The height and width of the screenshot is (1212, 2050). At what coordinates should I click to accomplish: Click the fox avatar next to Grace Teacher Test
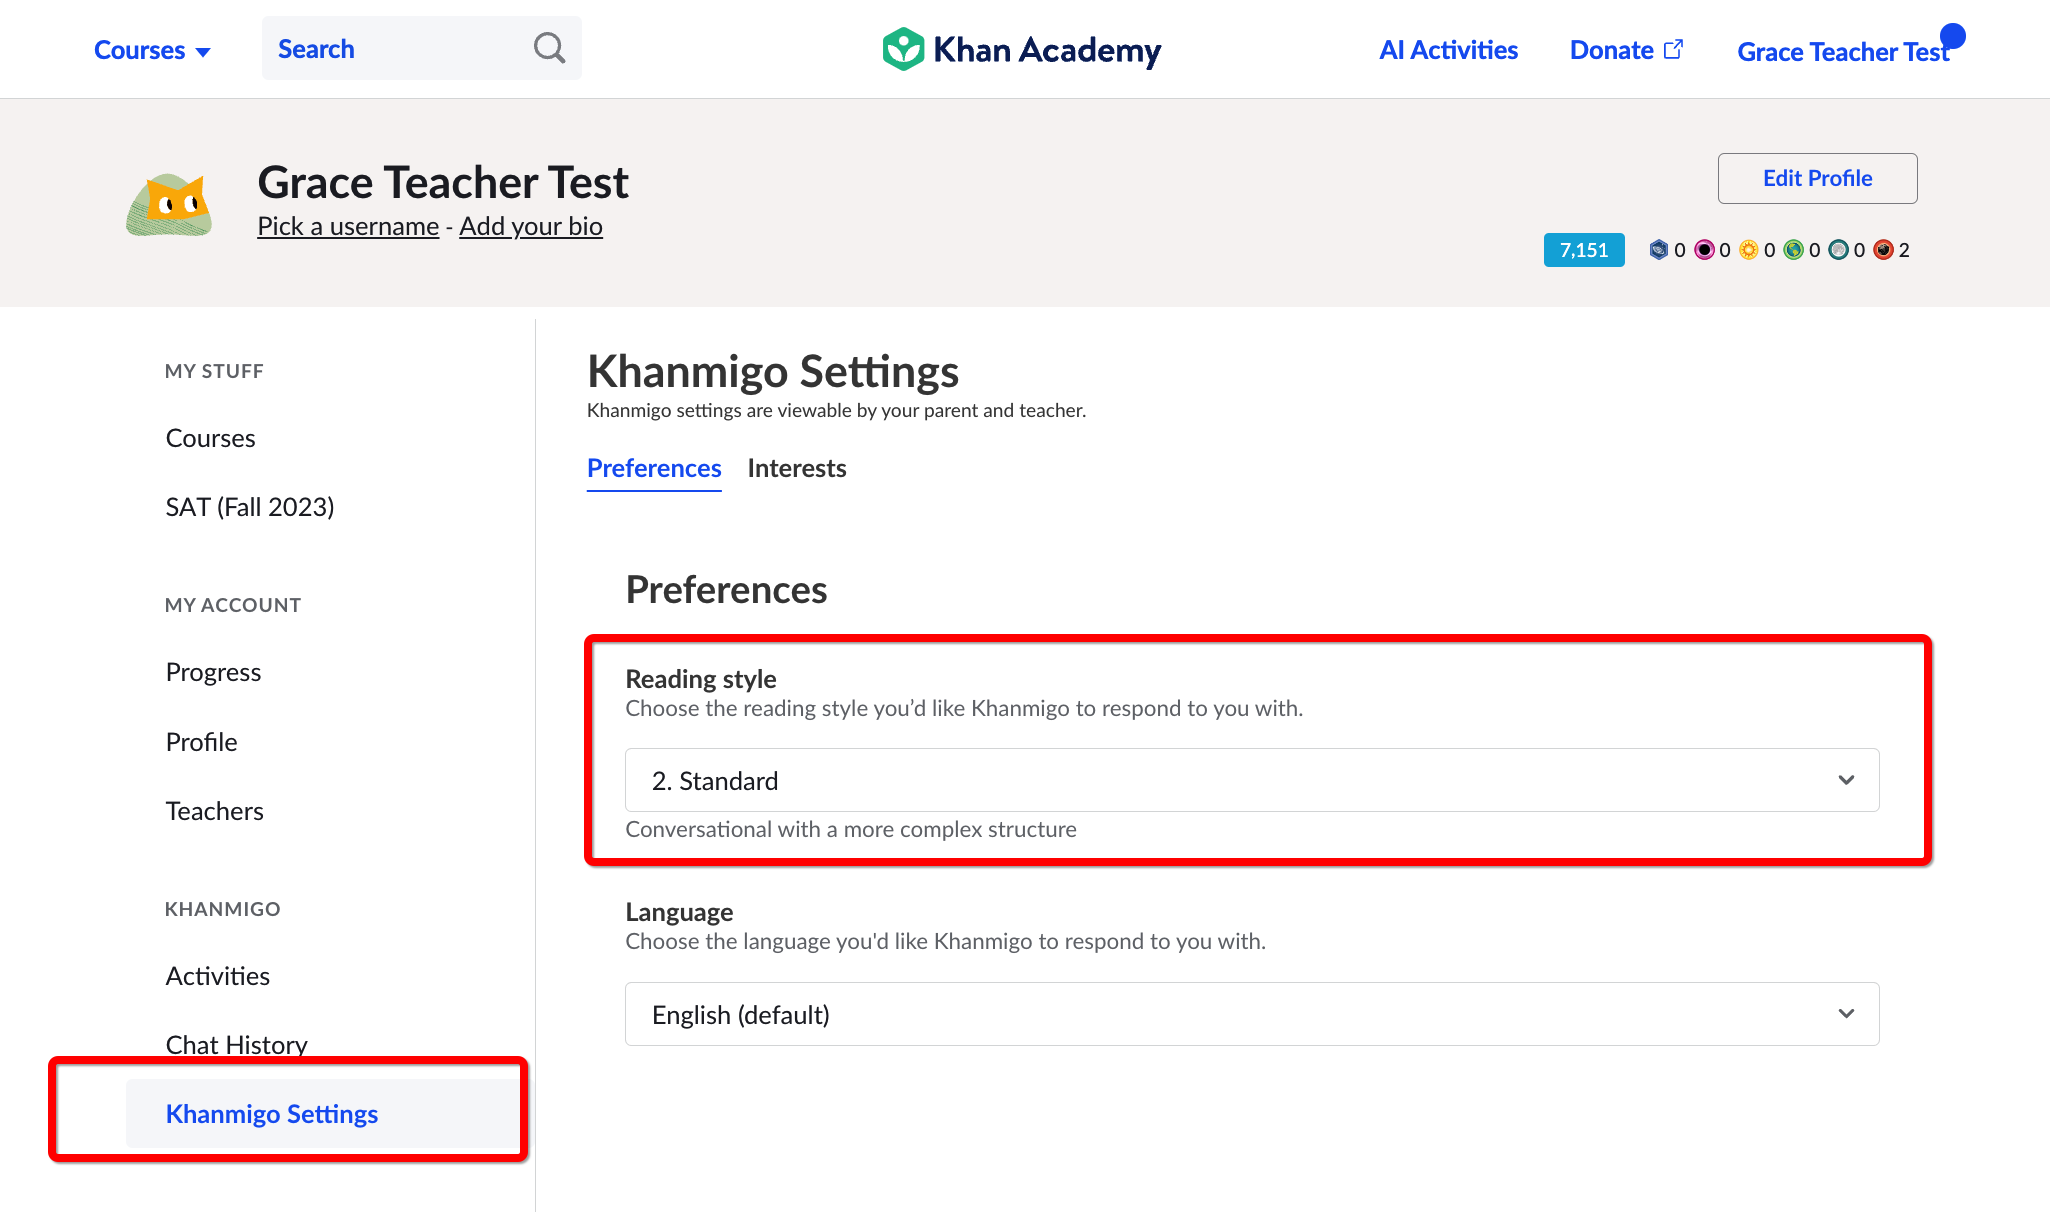point(170,203)
